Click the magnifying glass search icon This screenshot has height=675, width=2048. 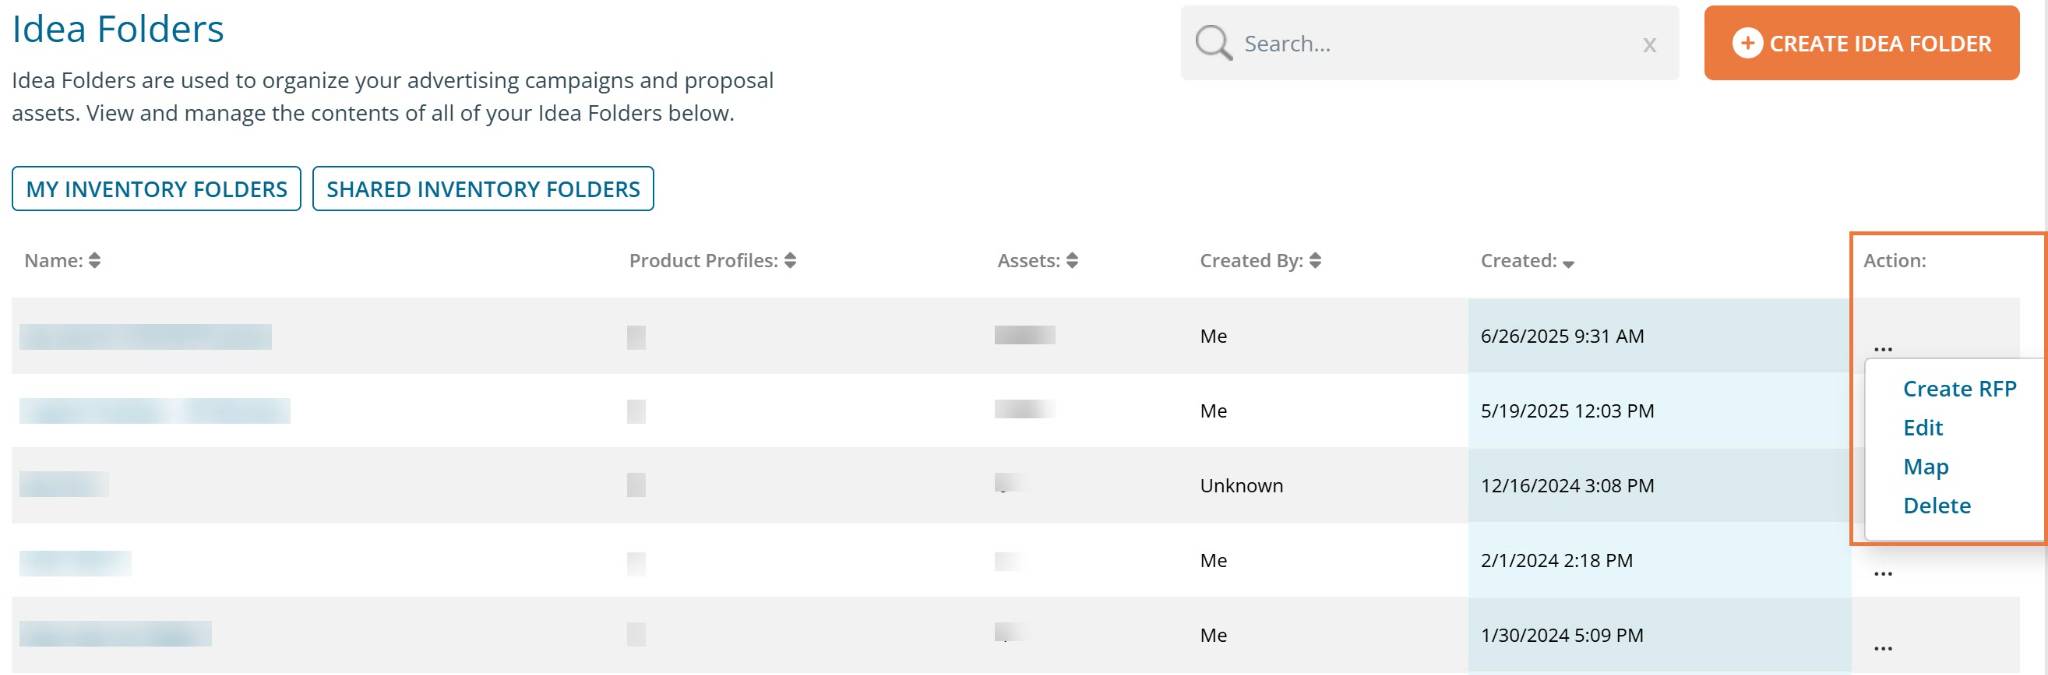coord(1213,43)
